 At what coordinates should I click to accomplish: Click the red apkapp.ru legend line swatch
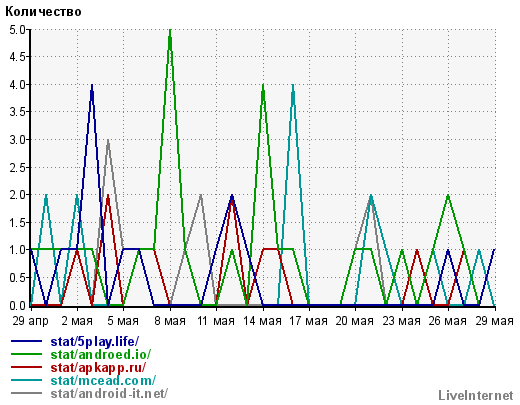(x=27, y=367)
